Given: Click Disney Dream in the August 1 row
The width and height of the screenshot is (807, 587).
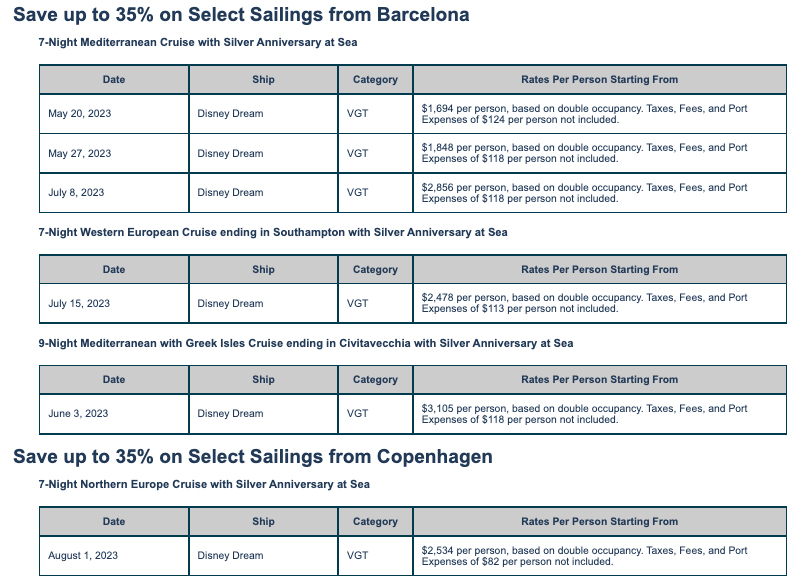Looking at the screenshot, I should [x=230, y=556].
